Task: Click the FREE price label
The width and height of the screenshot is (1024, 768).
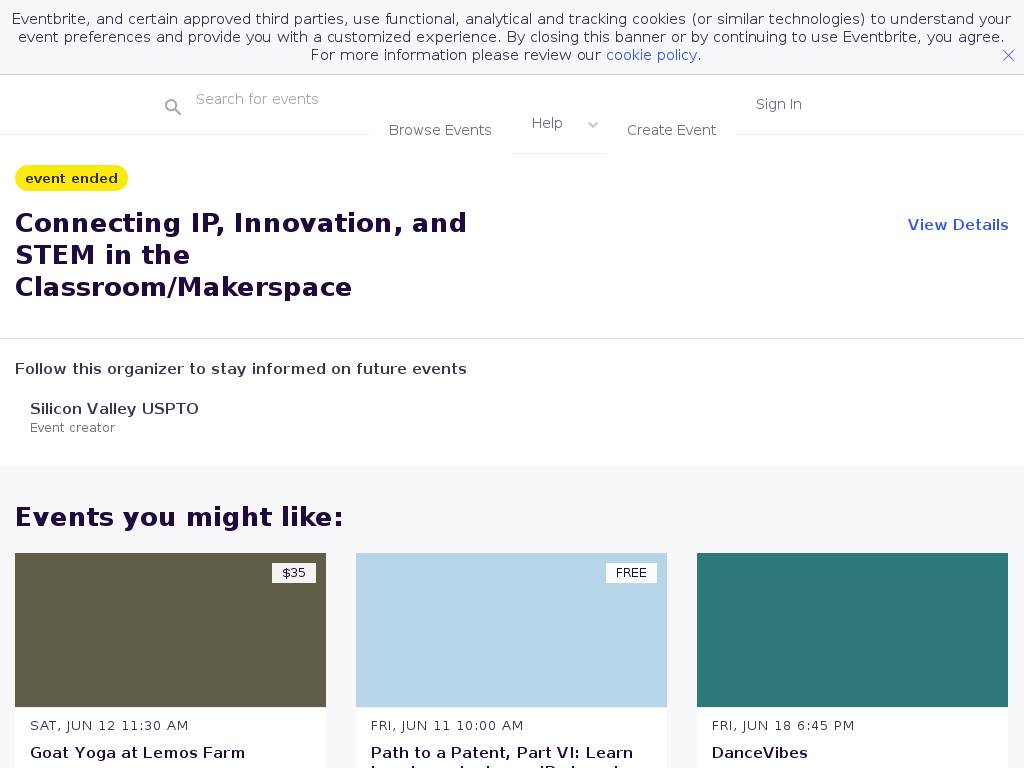Action: [631, 573]
